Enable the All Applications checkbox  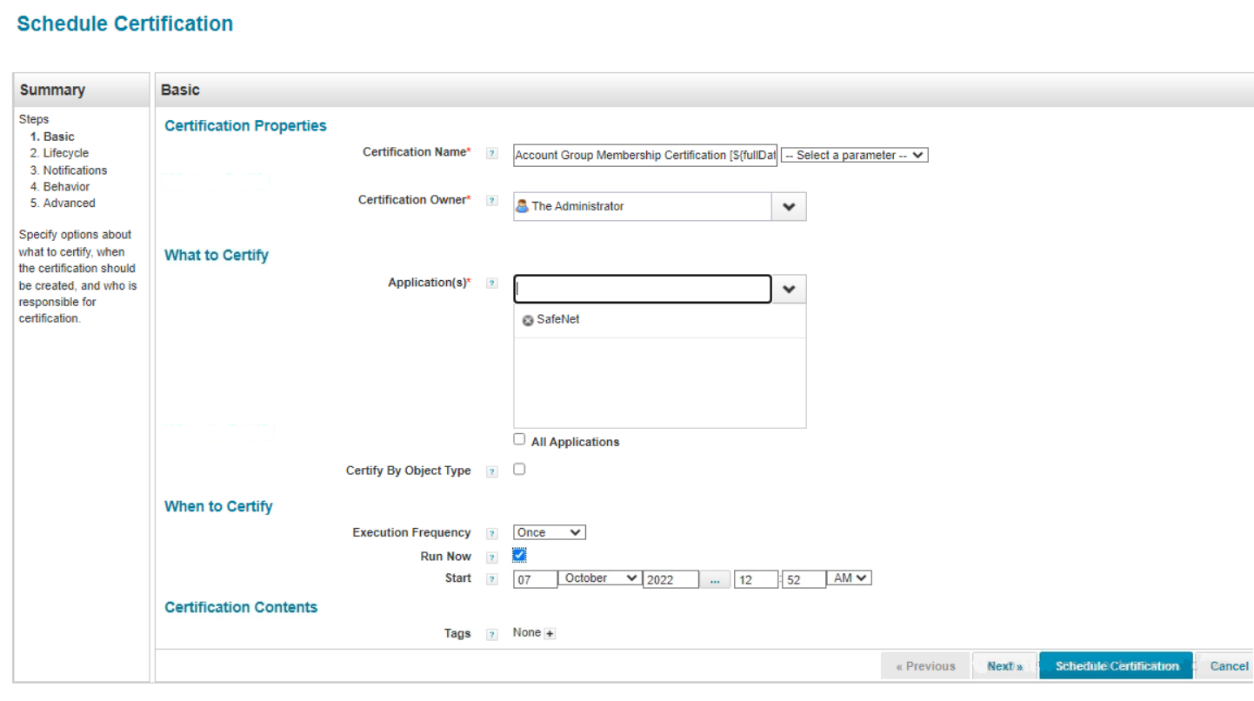click(519, 439)
